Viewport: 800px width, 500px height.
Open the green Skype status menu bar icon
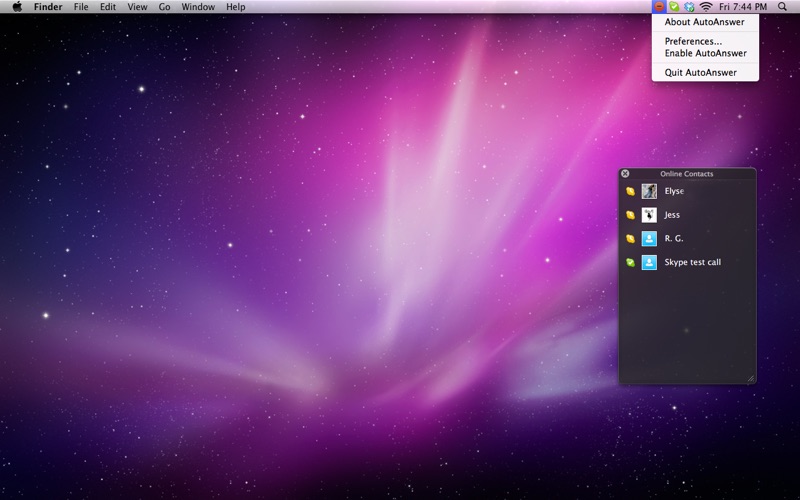coord(674,7)
